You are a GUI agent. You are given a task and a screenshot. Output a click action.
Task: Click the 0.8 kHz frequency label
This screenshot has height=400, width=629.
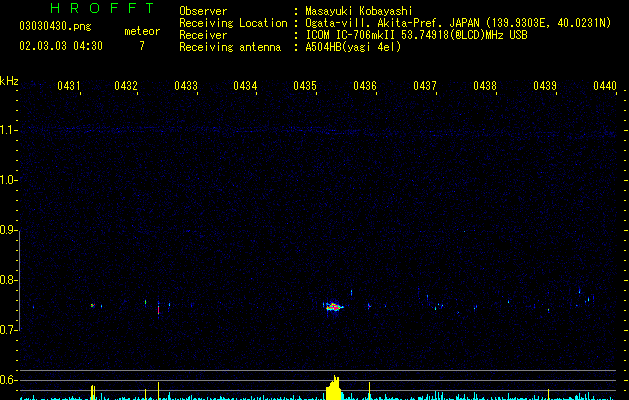[9, 280]
